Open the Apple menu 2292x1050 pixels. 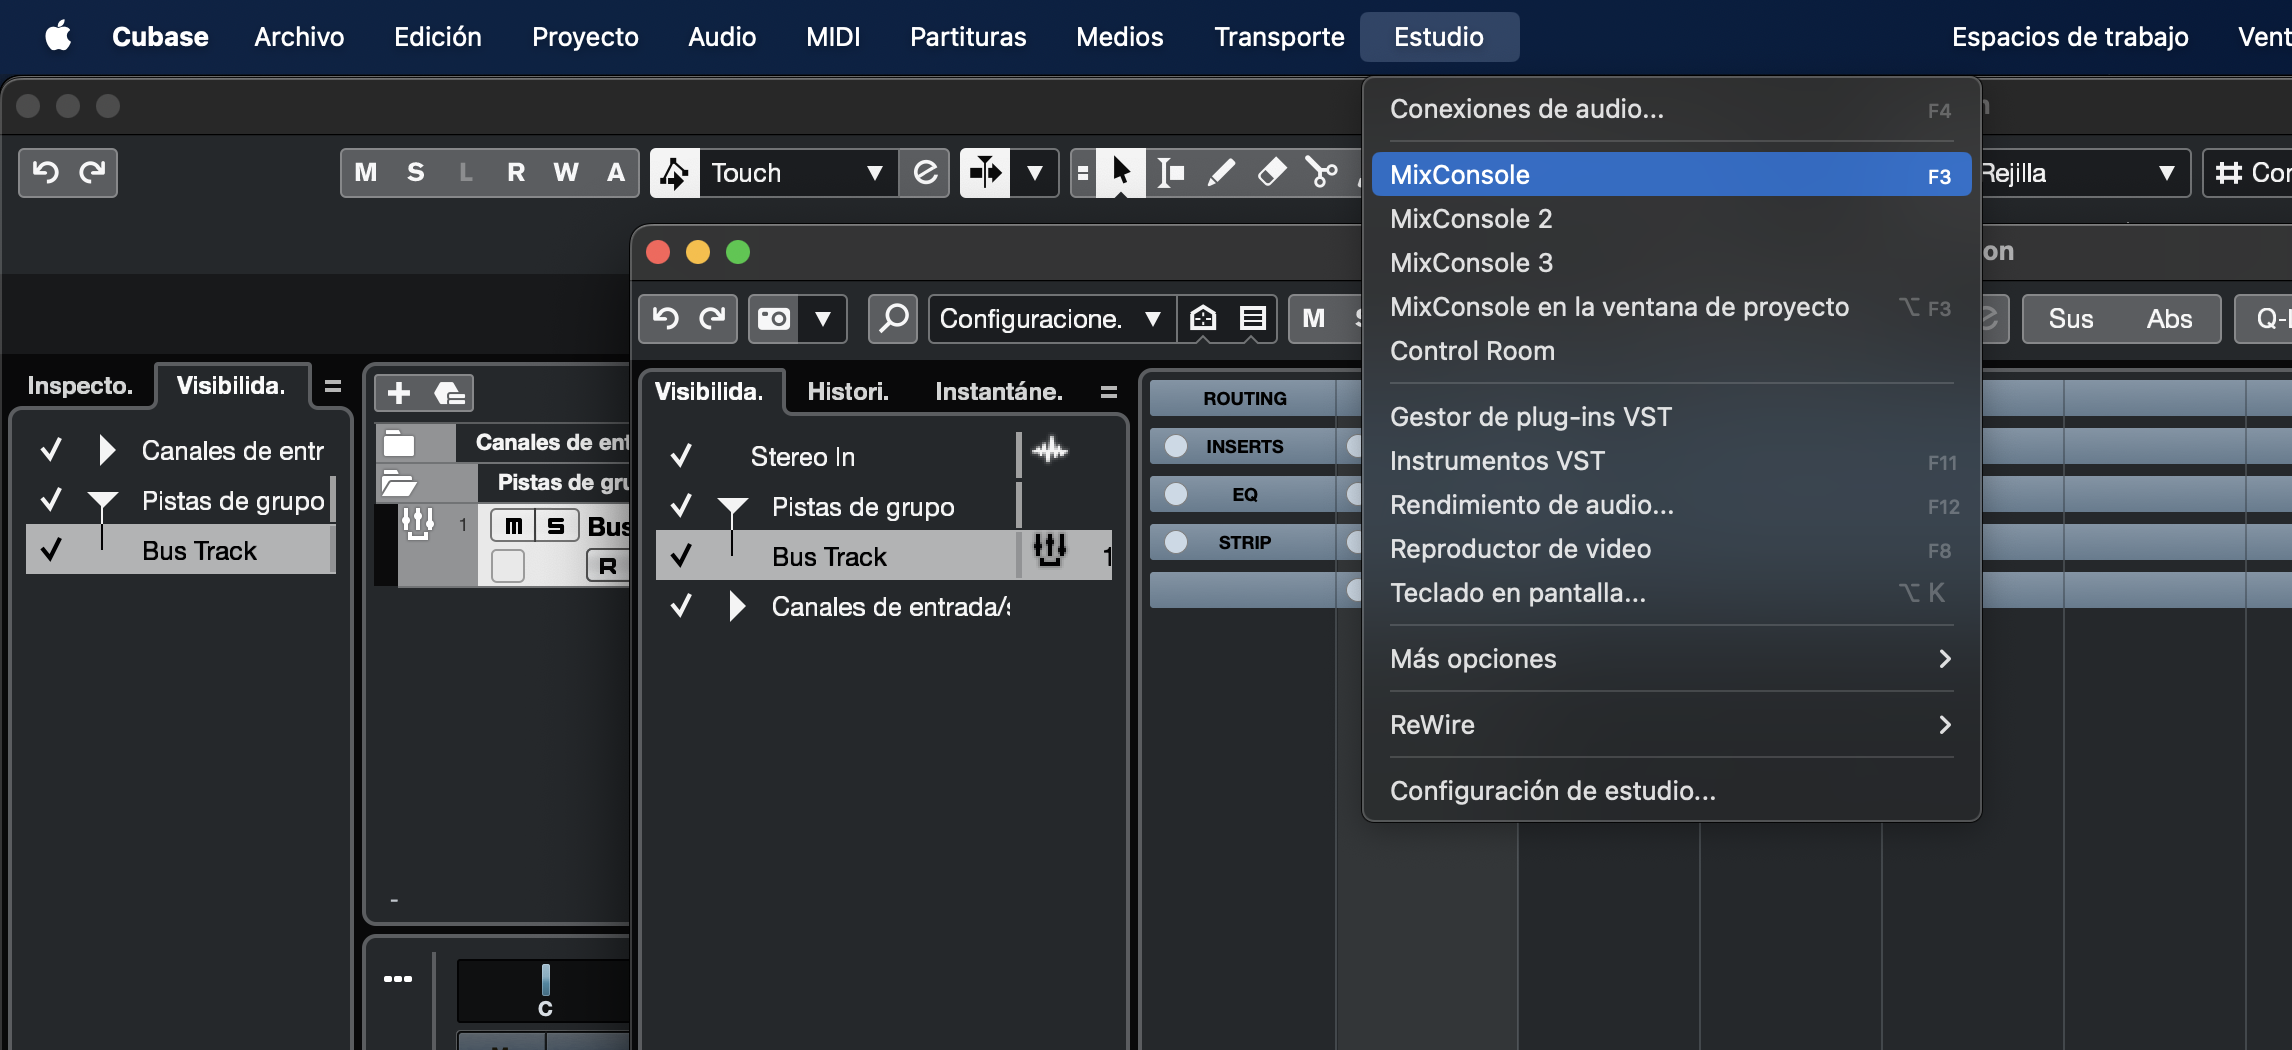(58, 37)
